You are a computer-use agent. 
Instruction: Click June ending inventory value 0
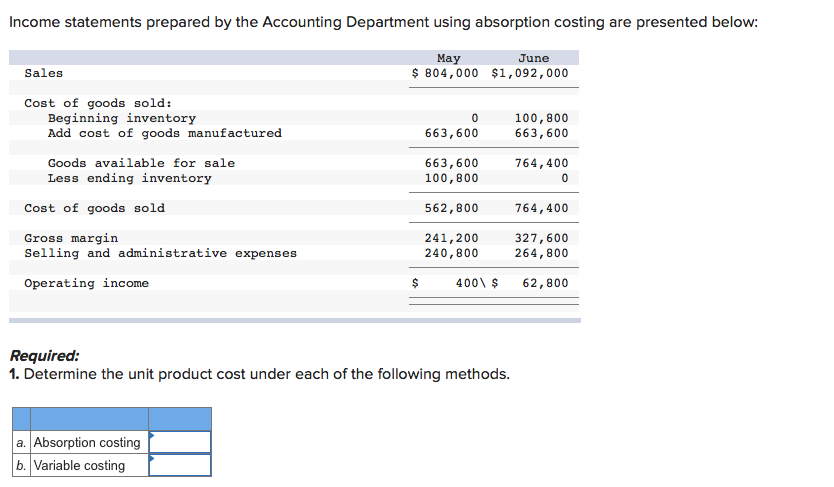coord(564,178)
